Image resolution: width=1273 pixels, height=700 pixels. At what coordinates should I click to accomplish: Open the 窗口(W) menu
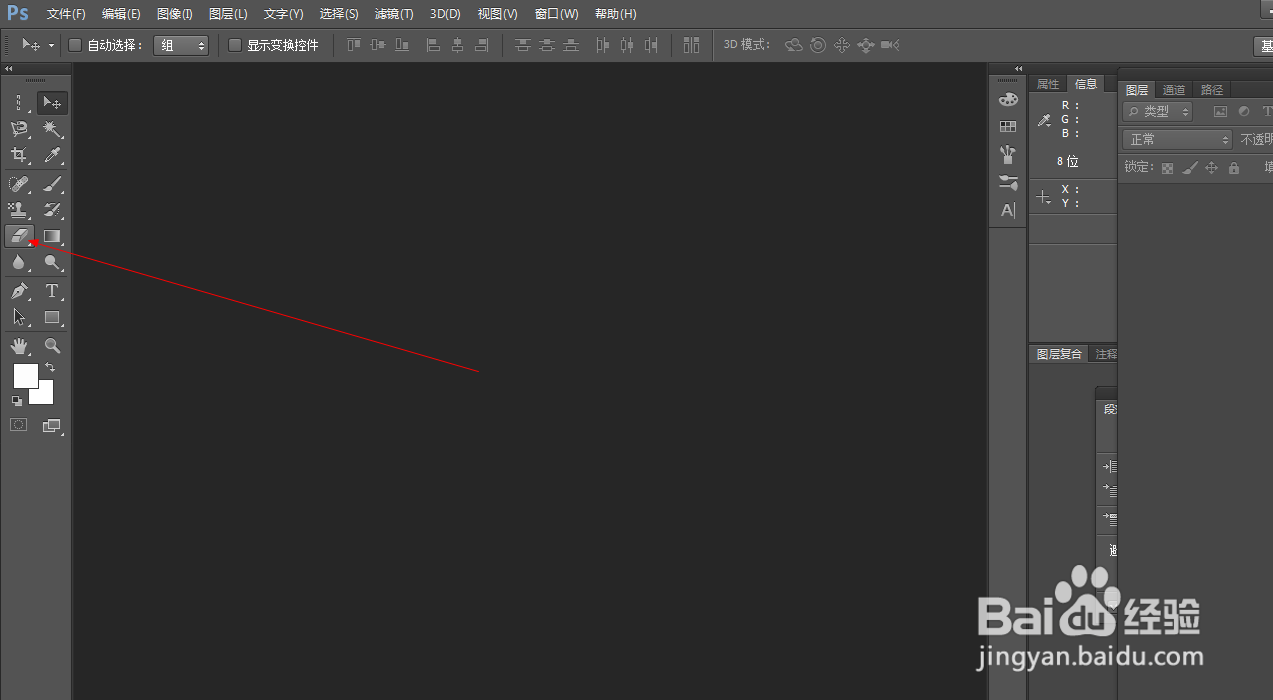[557, 14]
